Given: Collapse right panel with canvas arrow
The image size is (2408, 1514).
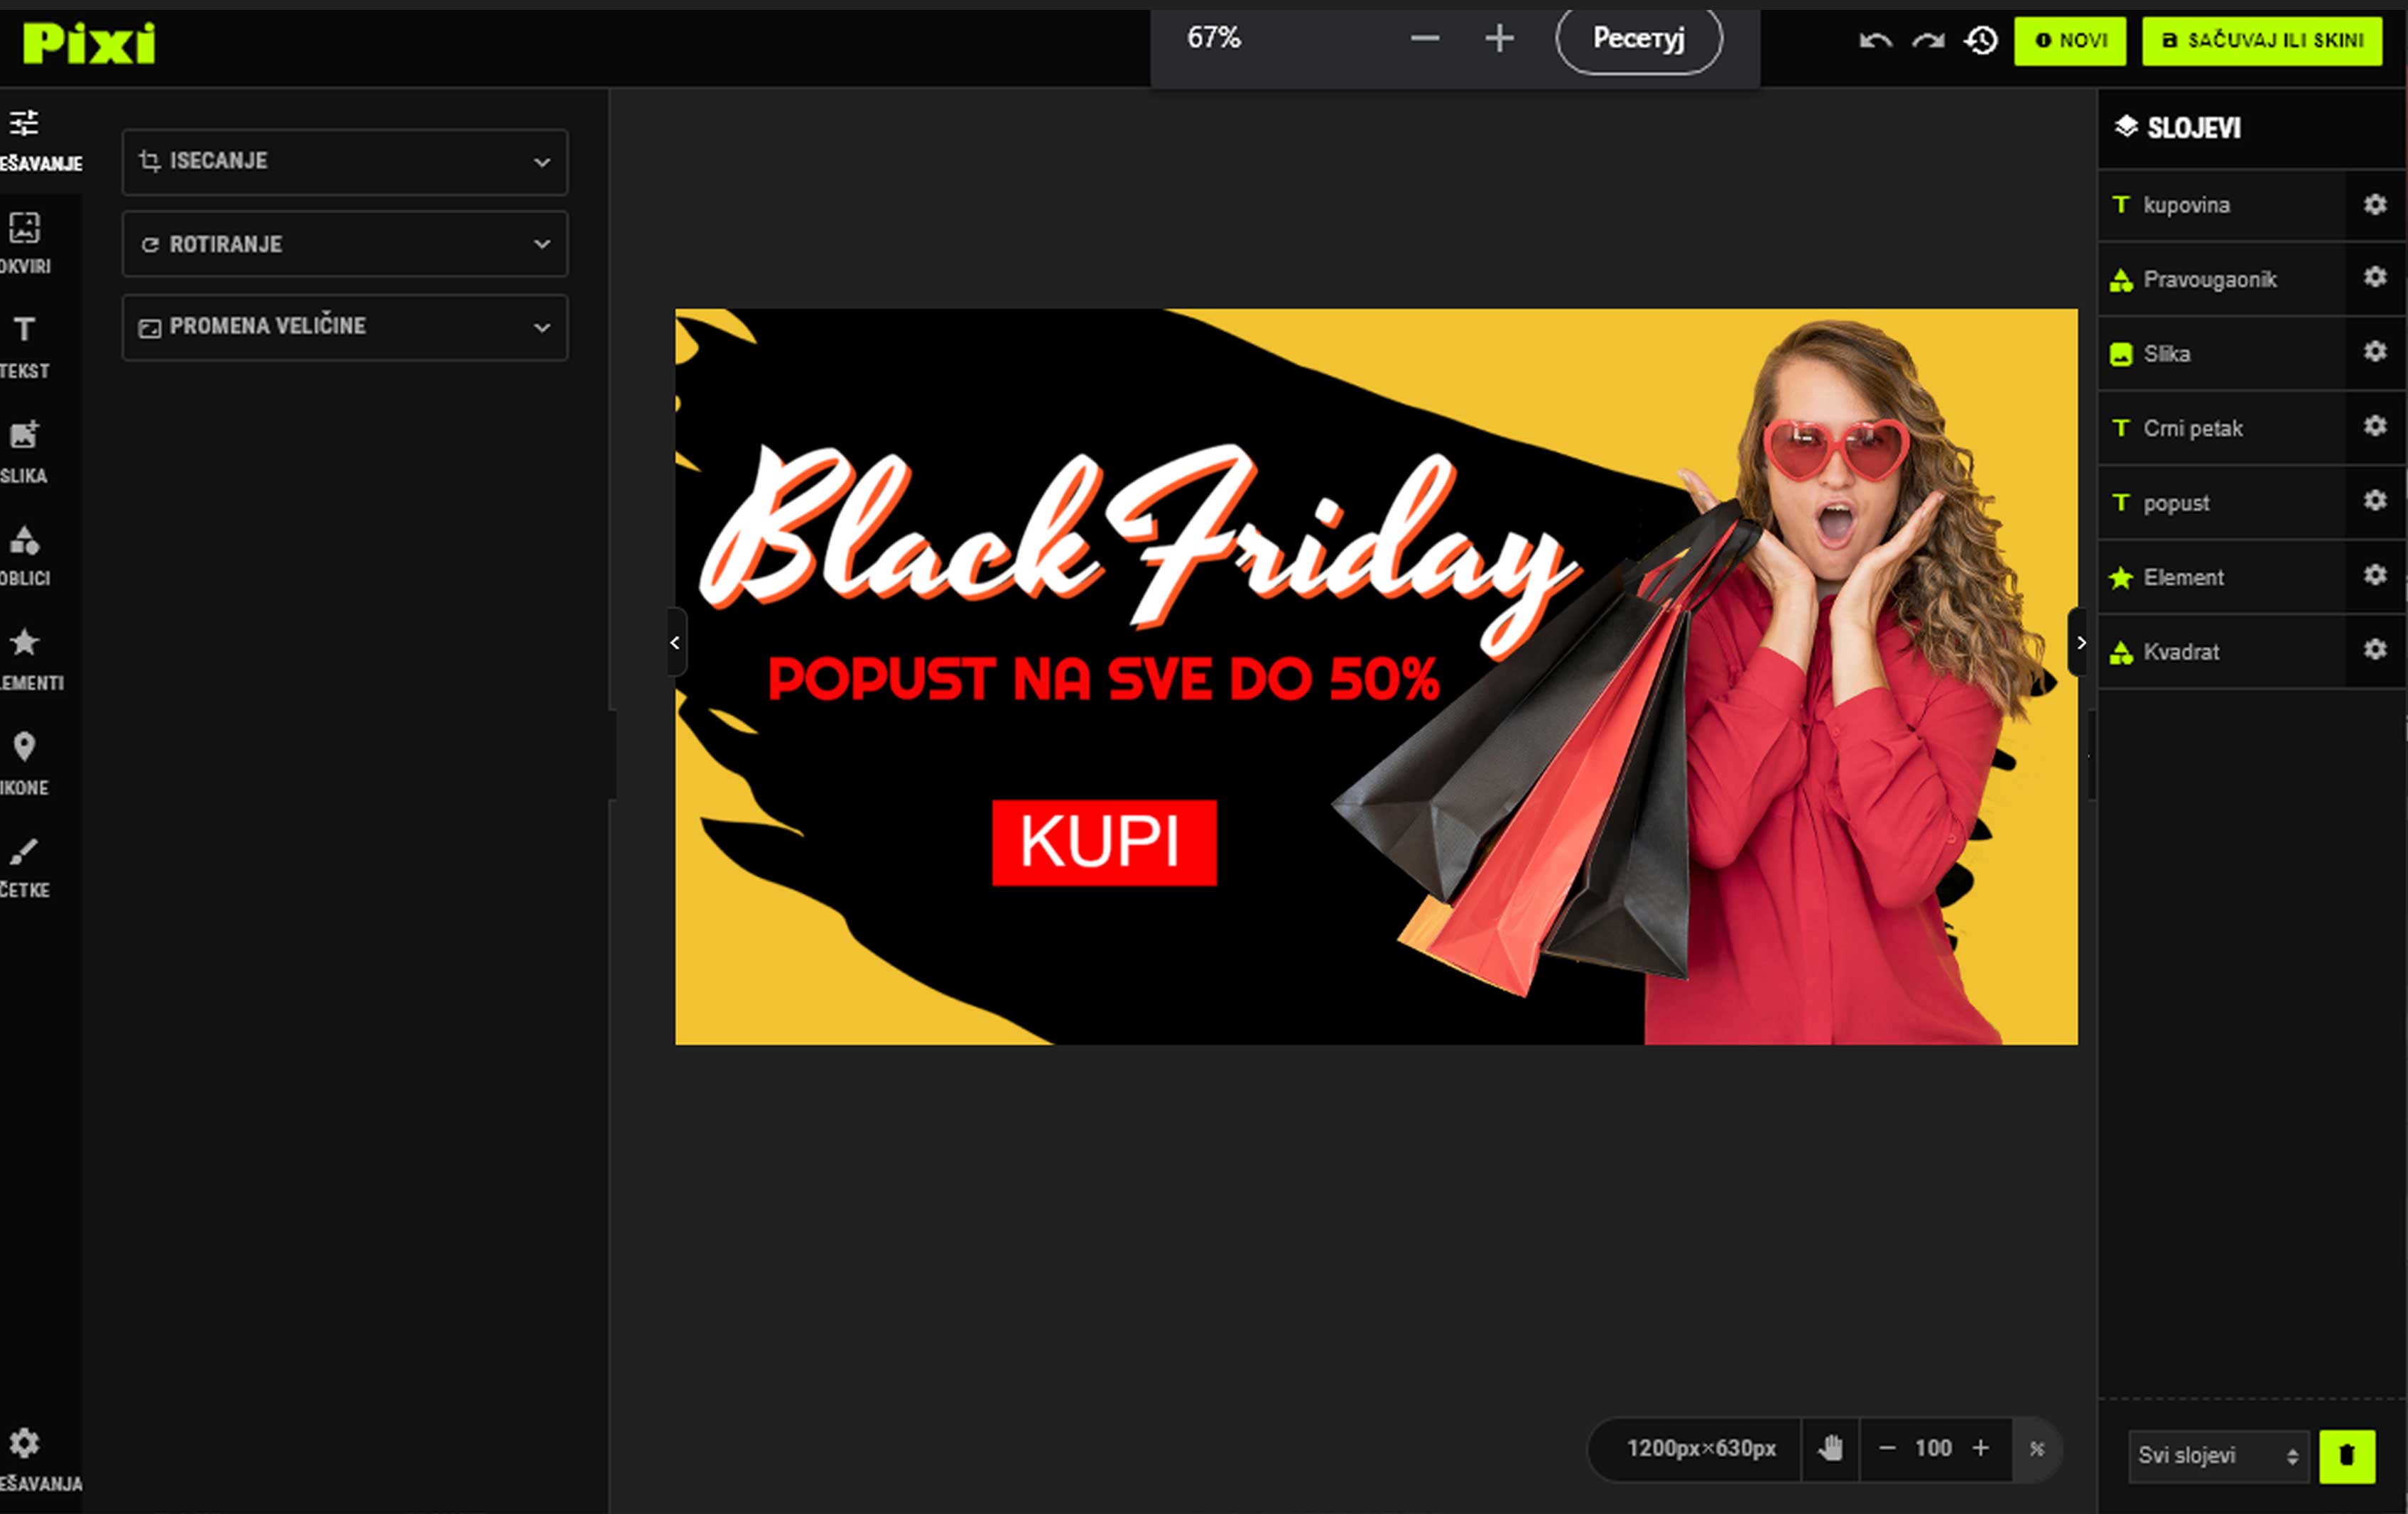Looking at the screenshot, I should coord(2081,643).
